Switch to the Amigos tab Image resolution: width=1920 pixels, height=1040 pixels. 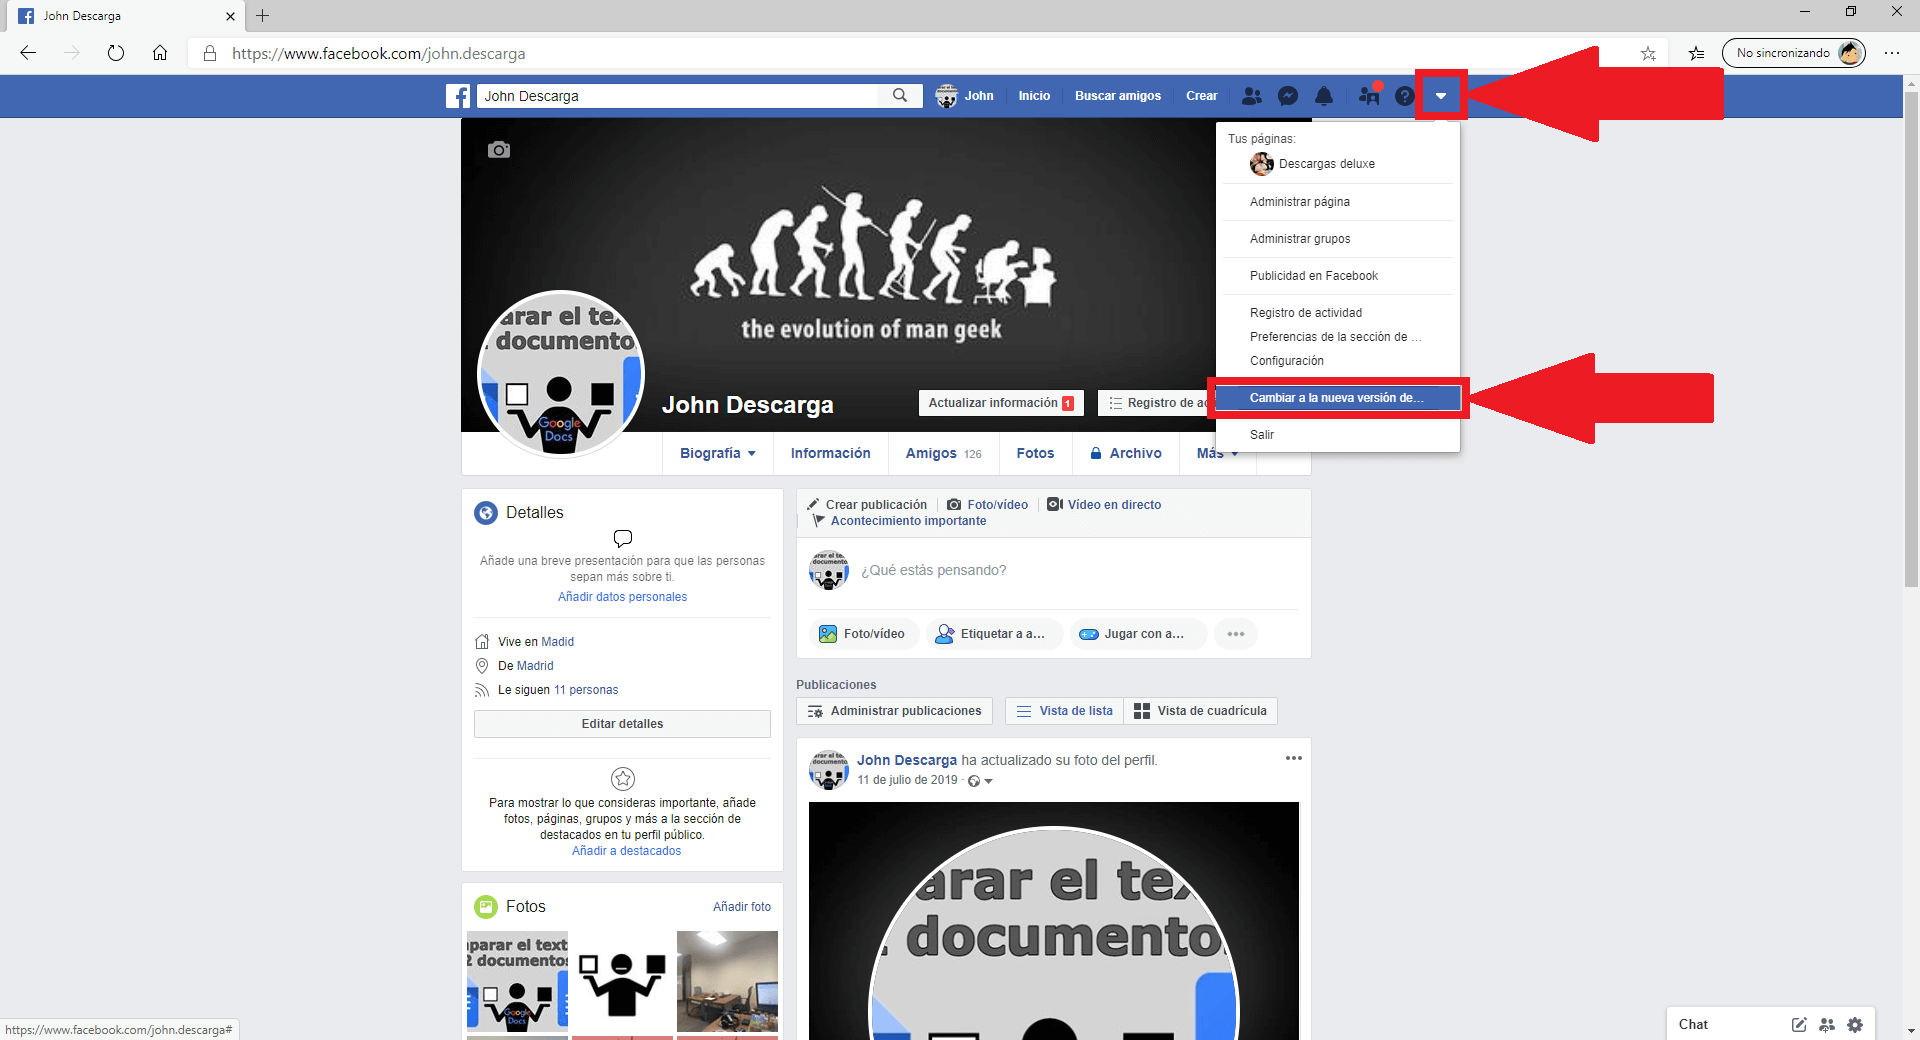point(943,453)
